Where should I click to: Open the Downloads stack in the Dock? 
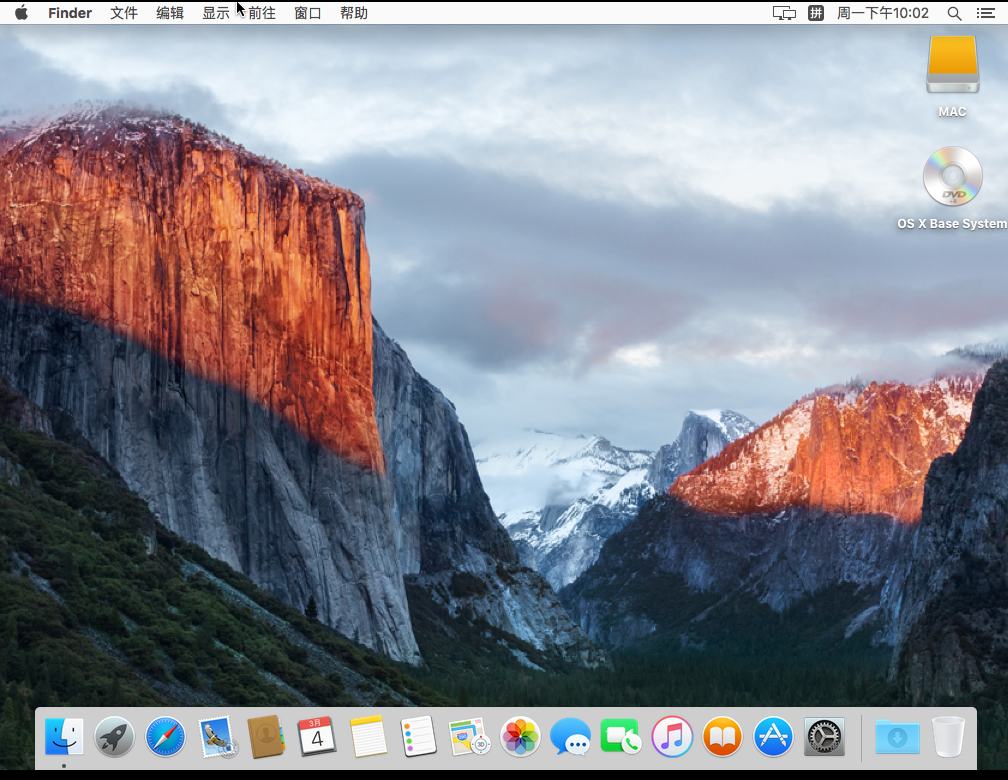pos(897,737)
